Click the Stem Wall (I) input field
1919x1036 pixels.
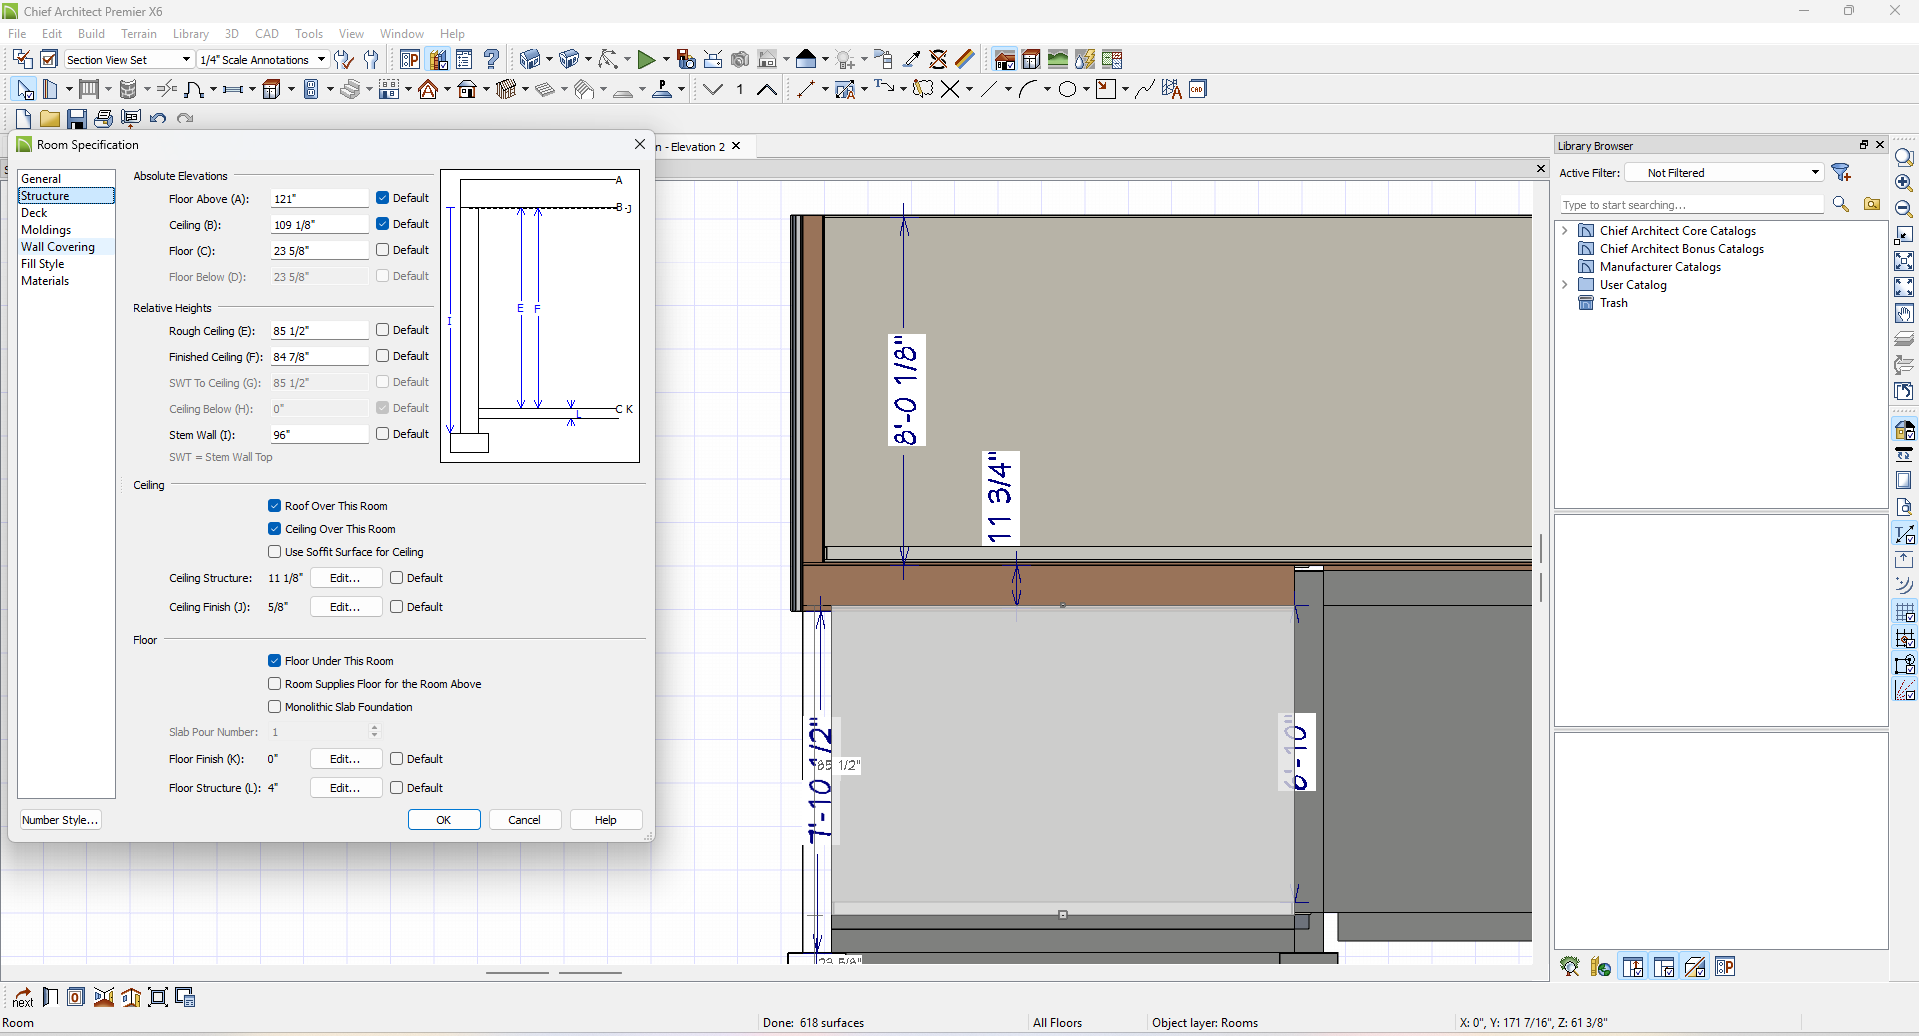(319, 435)
